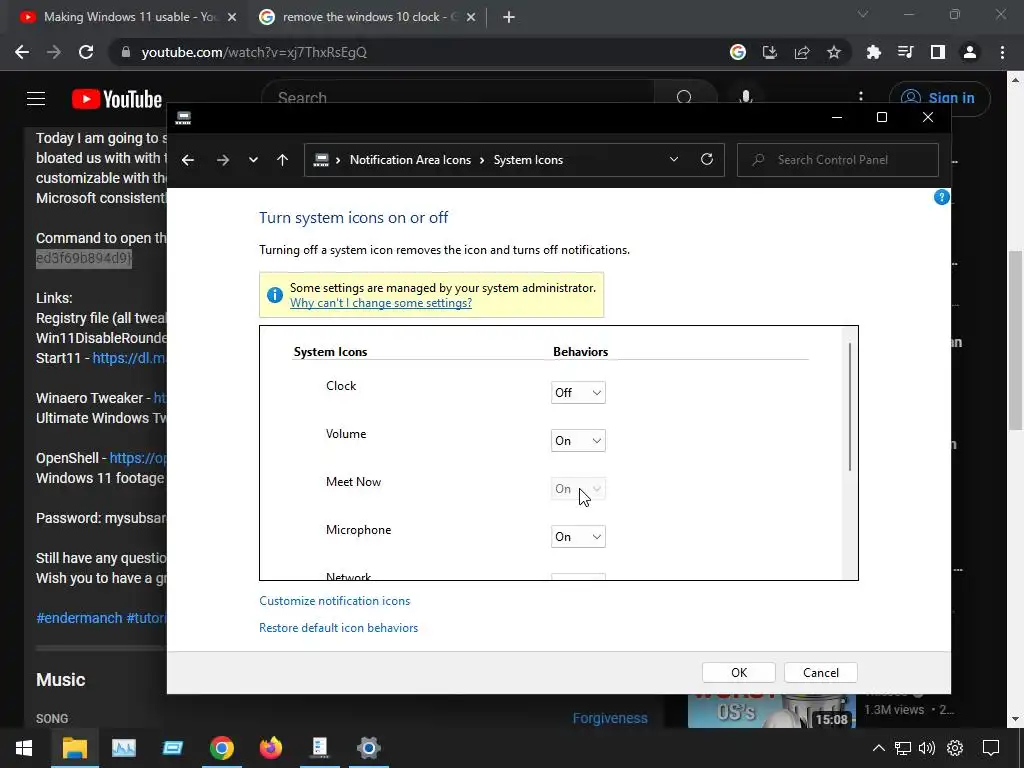Screen dimensions: 1024x768
Task: Click Restore default icon behaviors
Action: point(338,628)
